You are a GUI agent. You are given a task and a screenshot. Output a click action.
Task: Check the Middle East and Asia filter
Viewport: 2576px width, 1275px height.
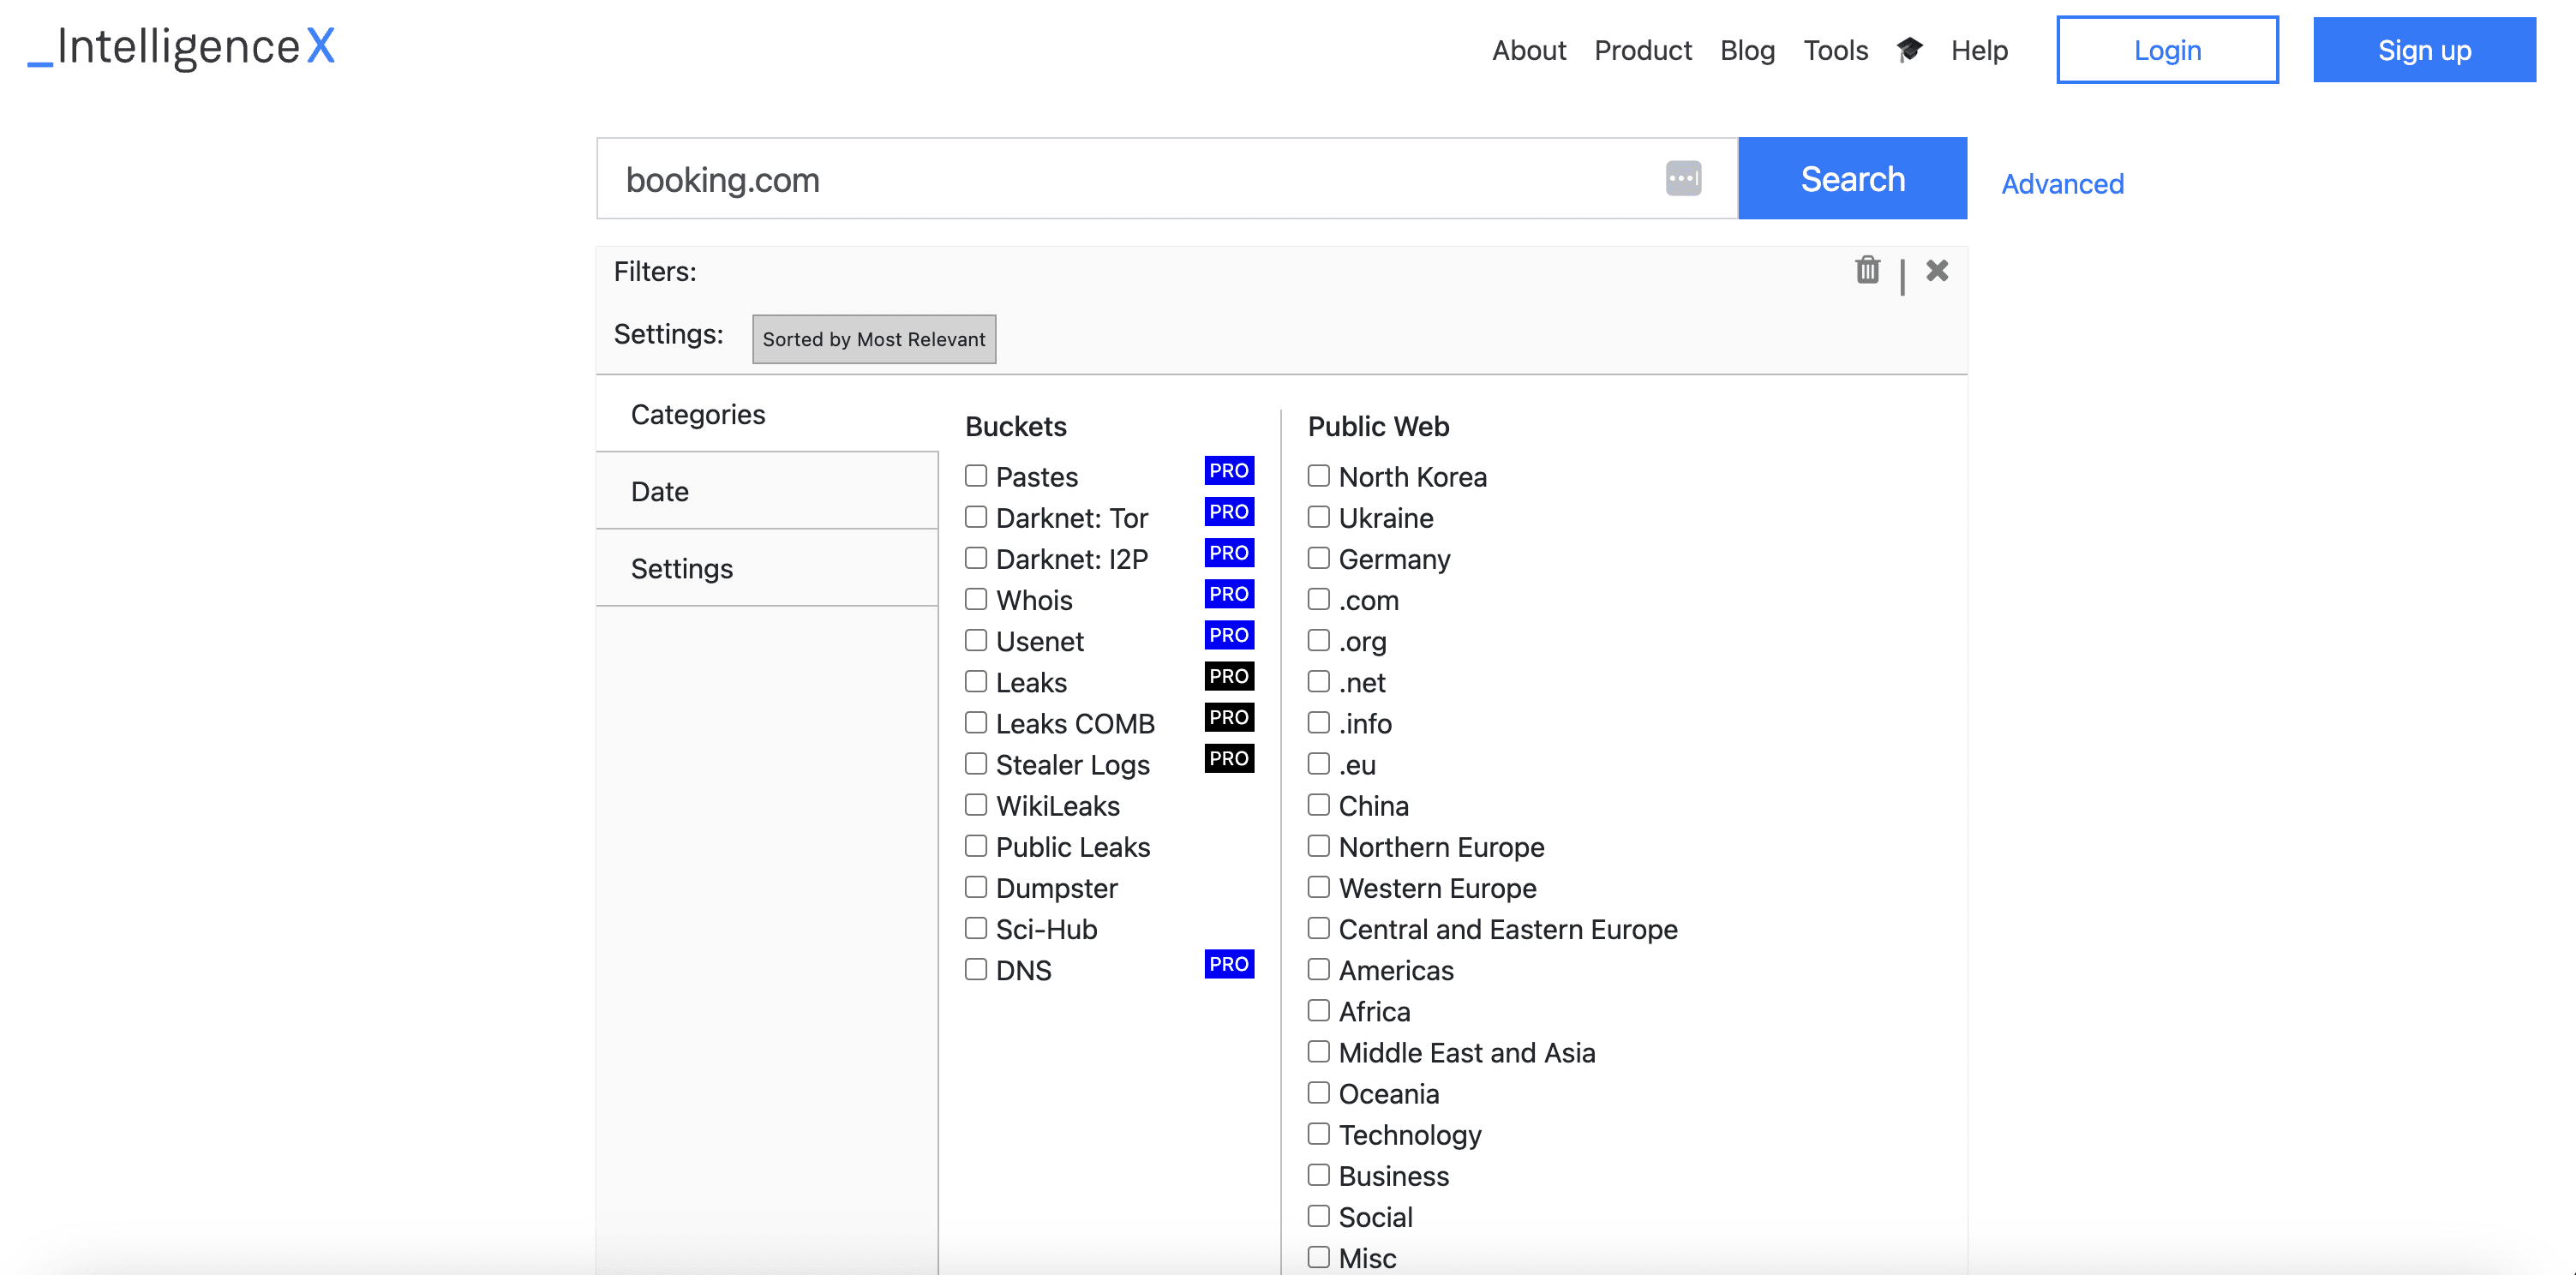click(1317, 1051)
